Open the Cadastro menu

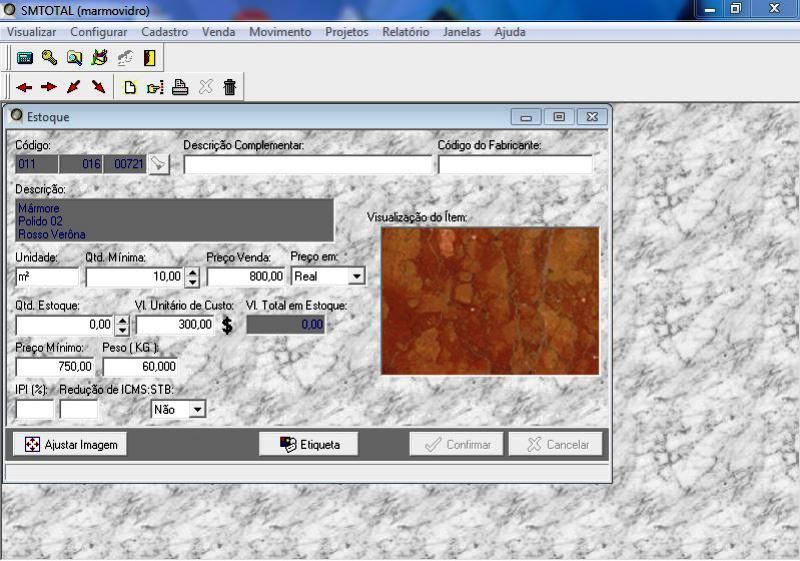(164, 32)
